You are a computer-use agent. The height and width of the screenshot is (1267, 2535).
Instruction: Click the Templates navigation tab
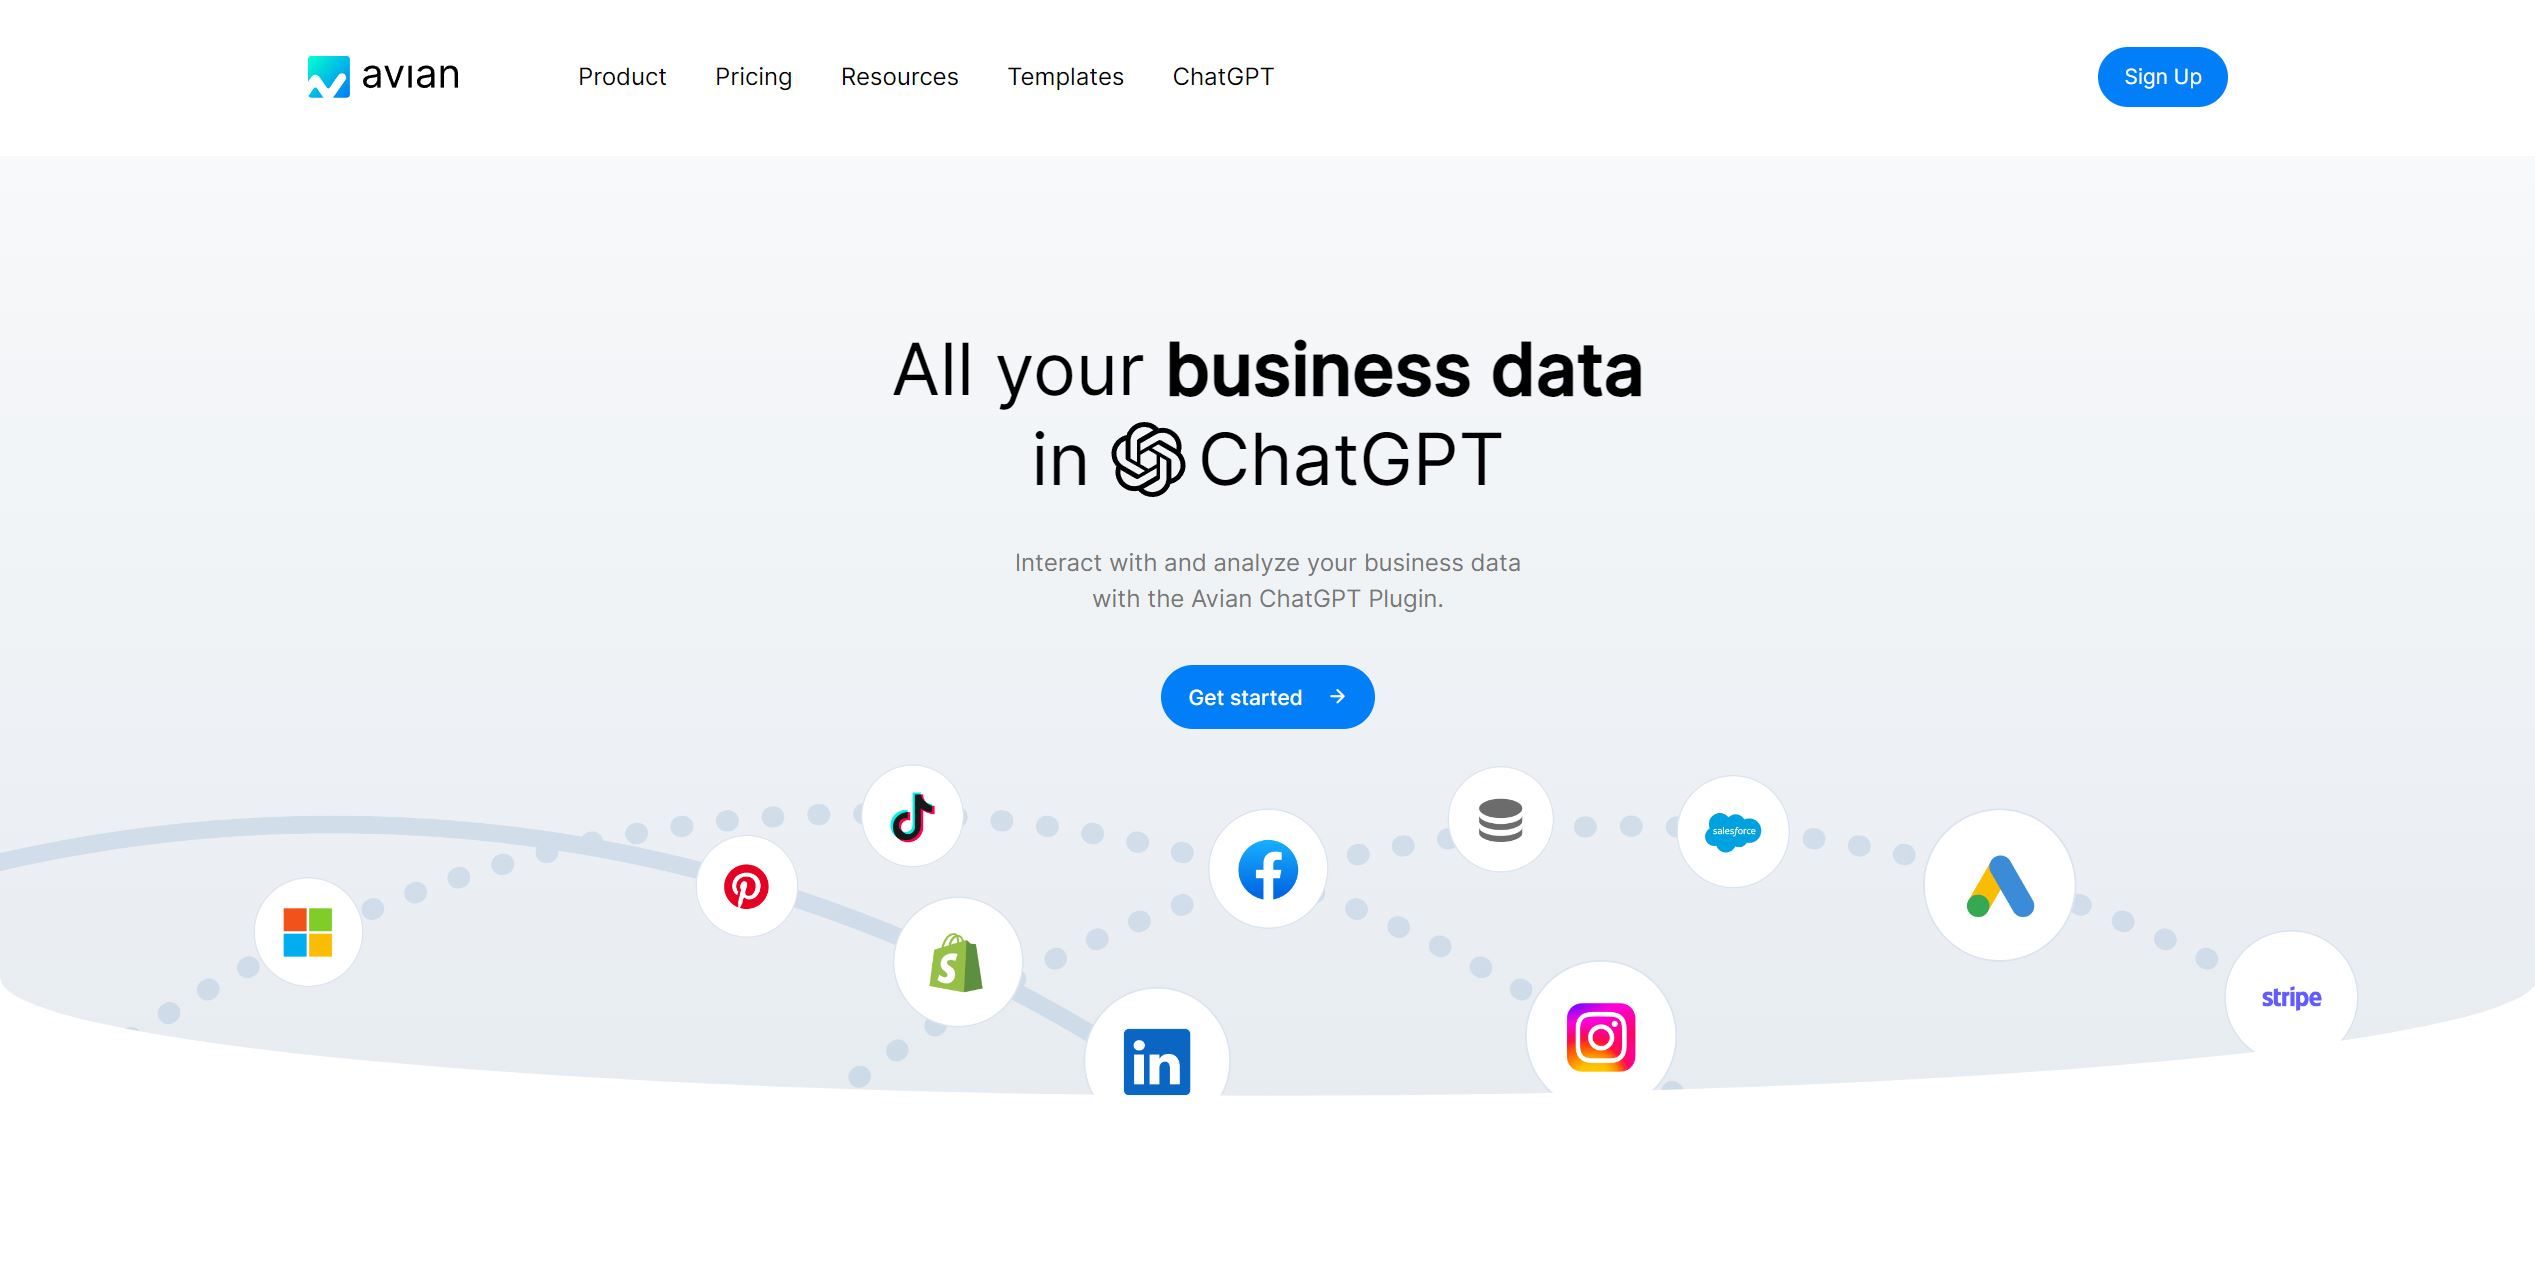tap(1065, 76)
